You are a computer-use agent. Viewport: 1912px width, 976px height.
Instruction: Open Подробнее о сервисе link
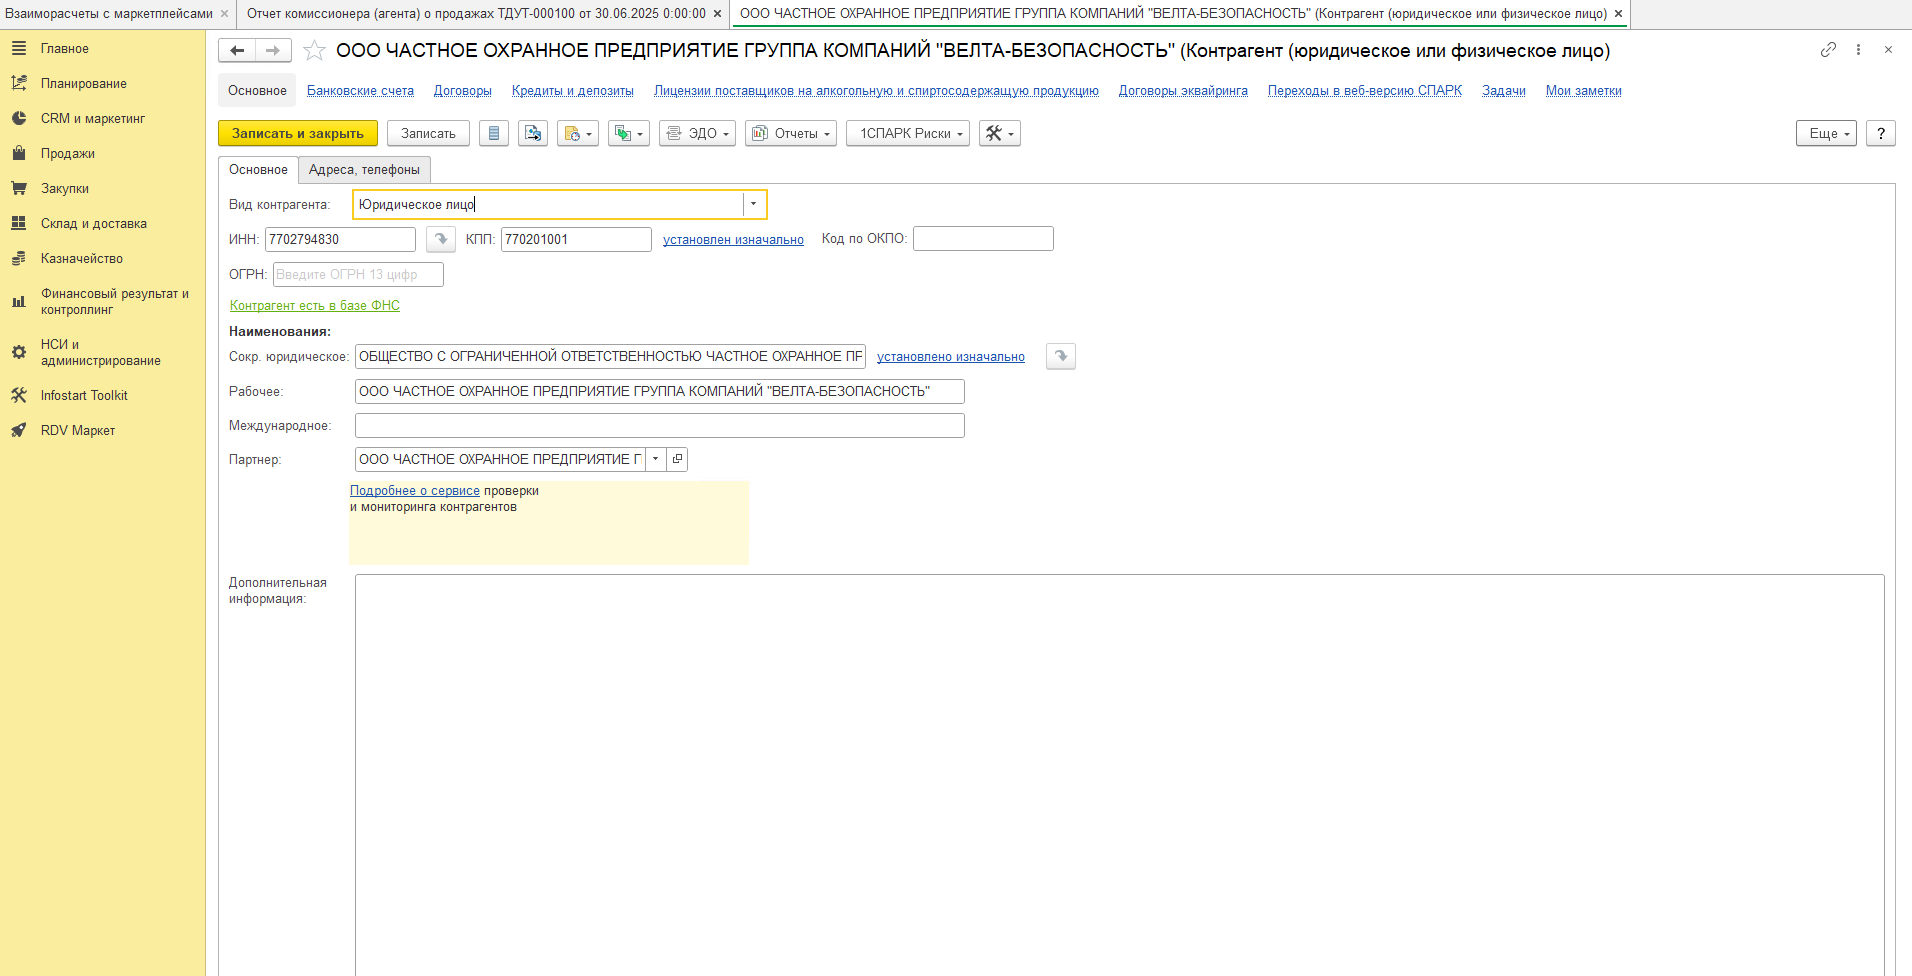pyautogui.click(x=415, y=490)
